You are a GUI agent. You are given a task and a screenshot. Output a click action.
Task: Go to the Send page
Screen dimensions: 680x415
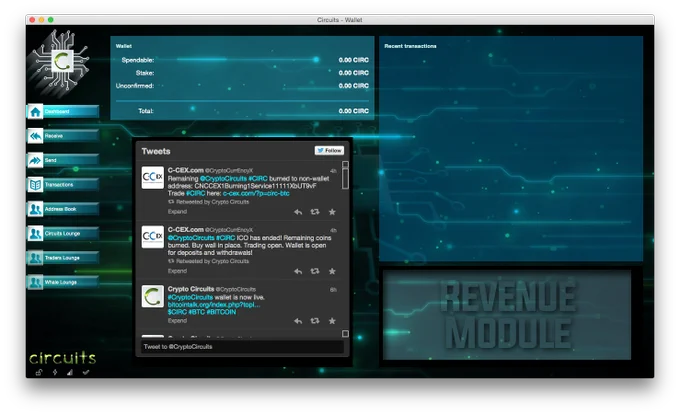tap(63, 160)
